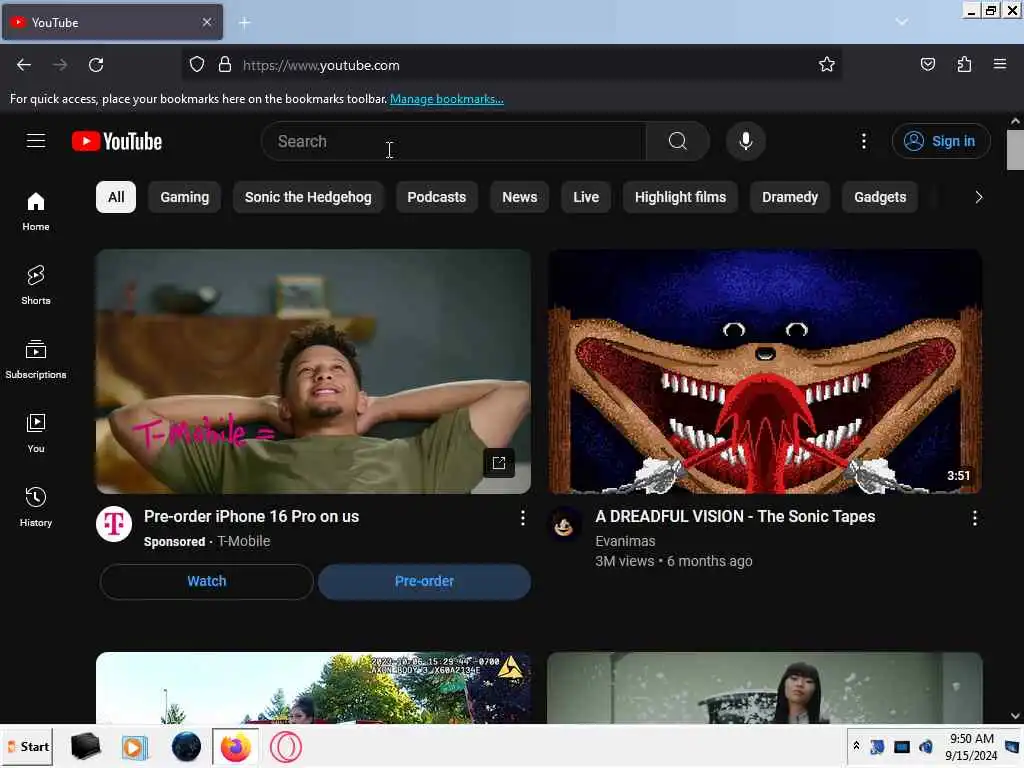Open Pre-order iPhone 16 Pro title

coord(251,517)
